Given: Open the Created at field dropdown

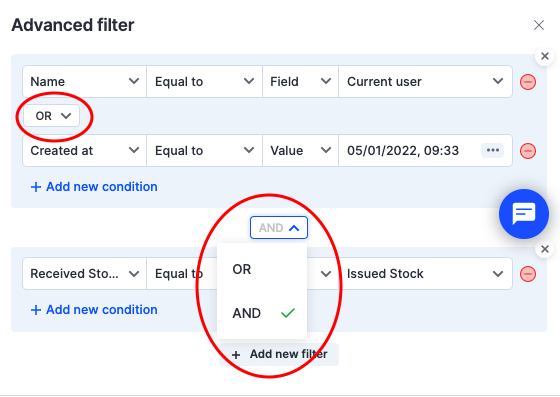Looking at the screenshot, I should point(84,151).
